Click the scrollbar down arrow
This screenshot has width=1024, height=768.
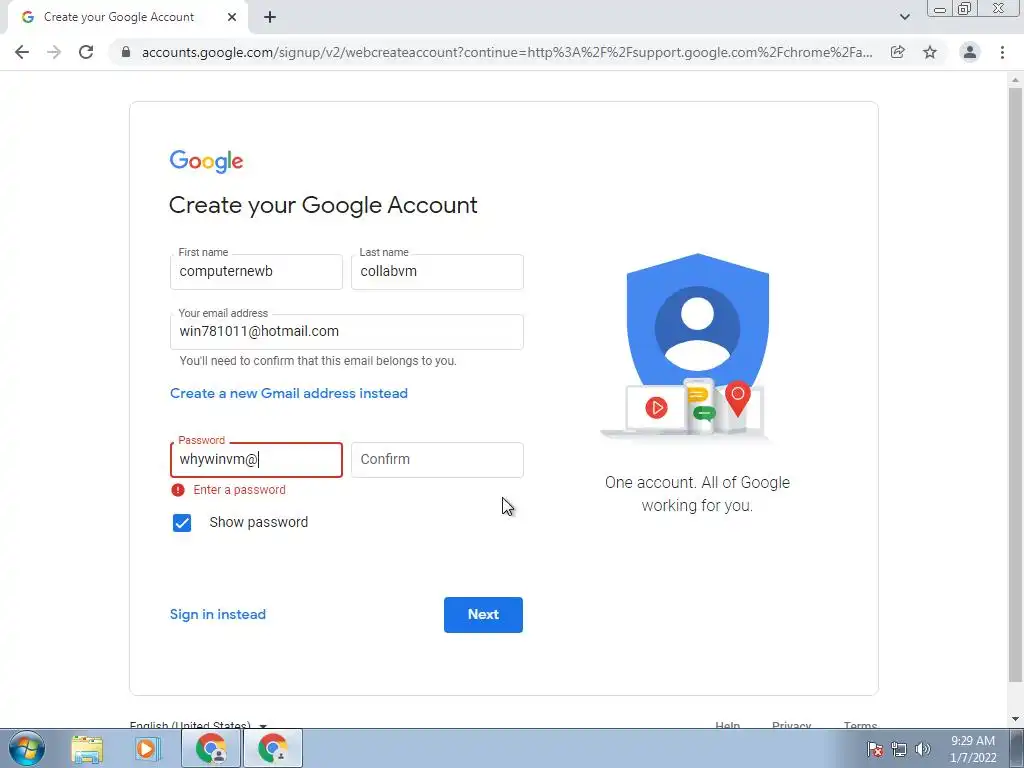1015,720
